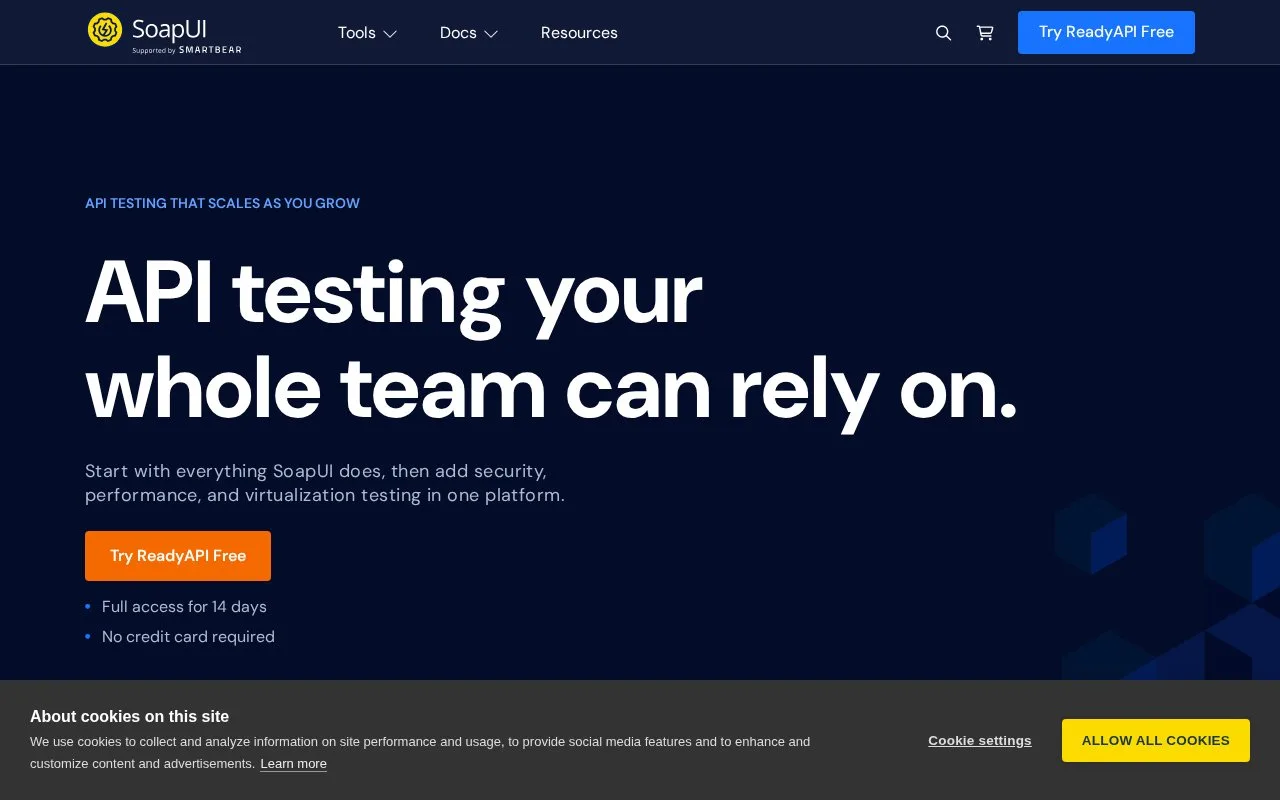Image resolution: width=1280 pixels, height=800 pixels.
Task: Go to the Resources page
Action: [x=579, y=33]
